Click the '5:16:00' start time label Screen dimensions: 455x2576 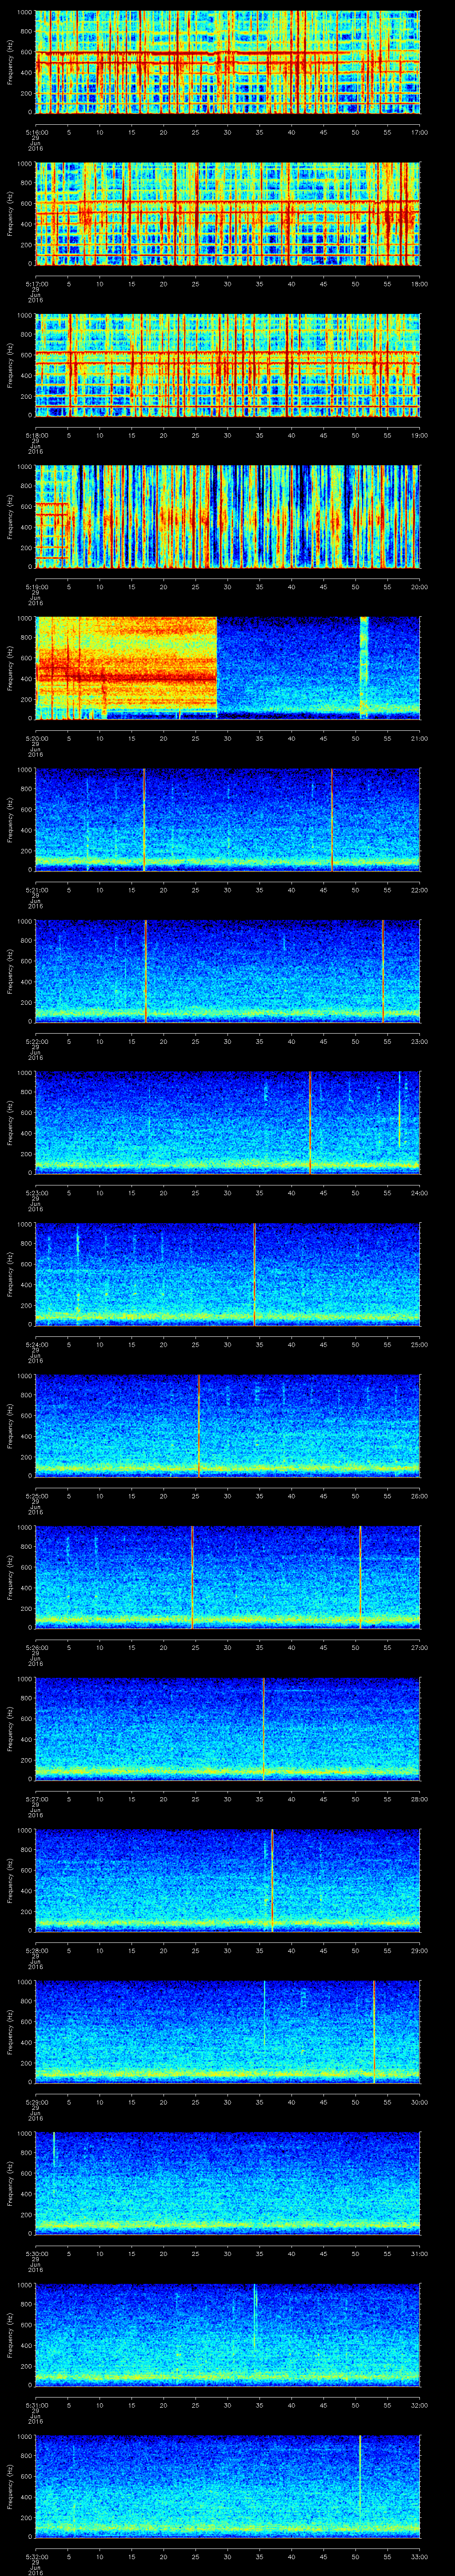click(x=36, y=132)
